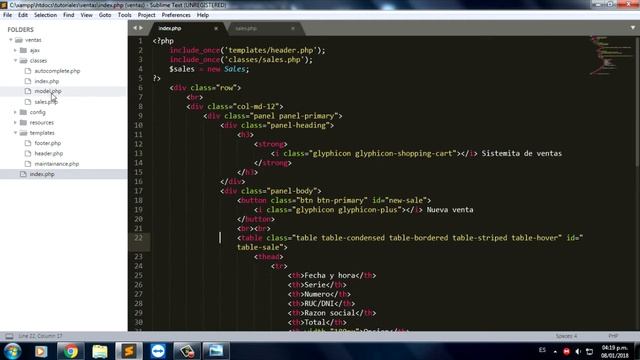
Task: Open TeamViewer from taskbar
Action: point(158,351)
